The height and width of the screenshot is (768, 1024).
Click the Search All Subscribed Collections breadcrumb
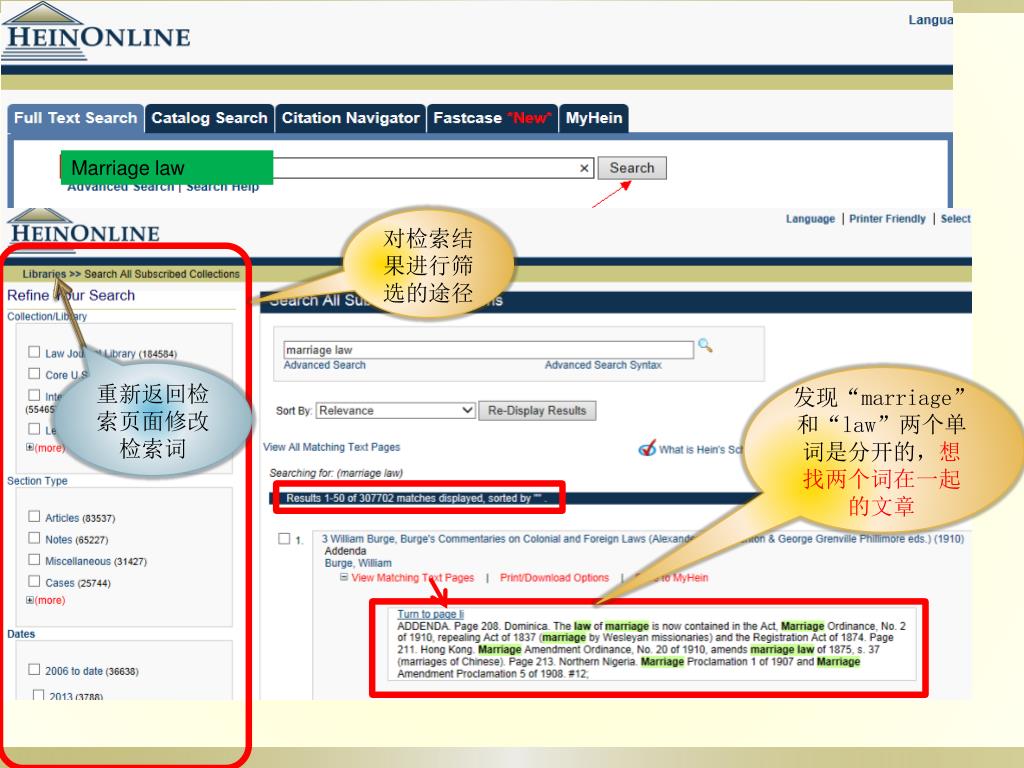161,274
